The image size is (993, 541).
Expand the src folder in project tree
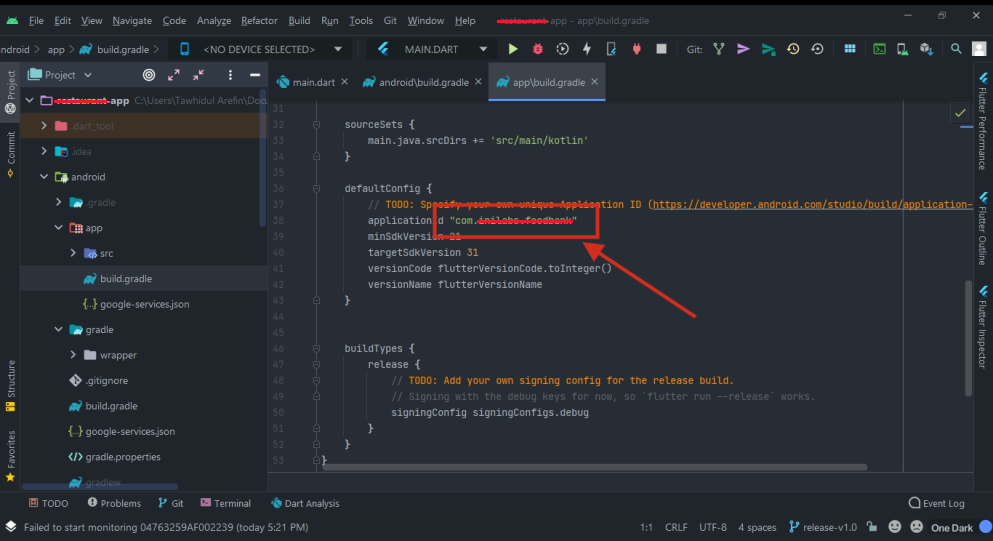pyautogui.click(x=75, y=254)
